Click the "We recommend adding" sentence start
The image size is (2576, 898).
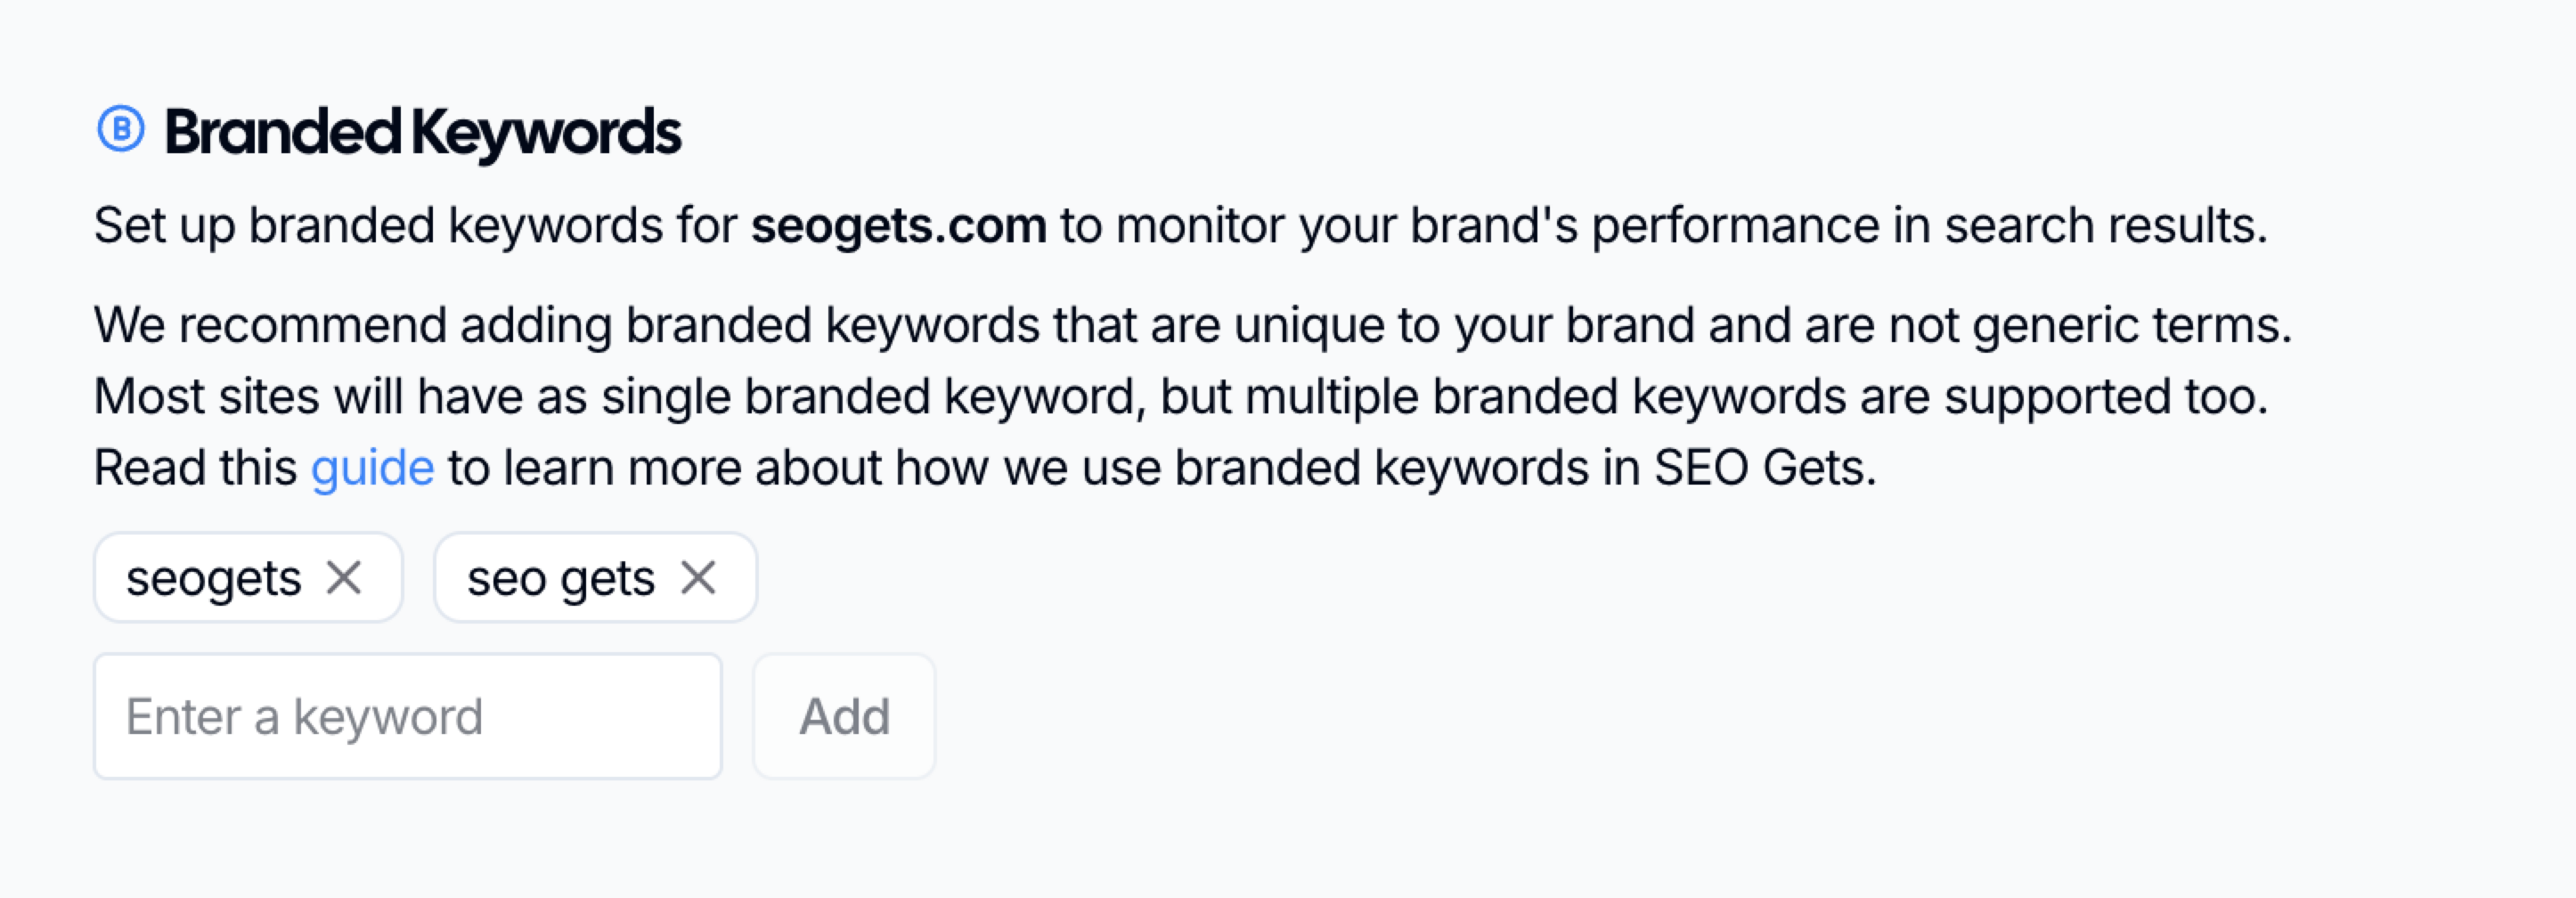coord(270,326)
